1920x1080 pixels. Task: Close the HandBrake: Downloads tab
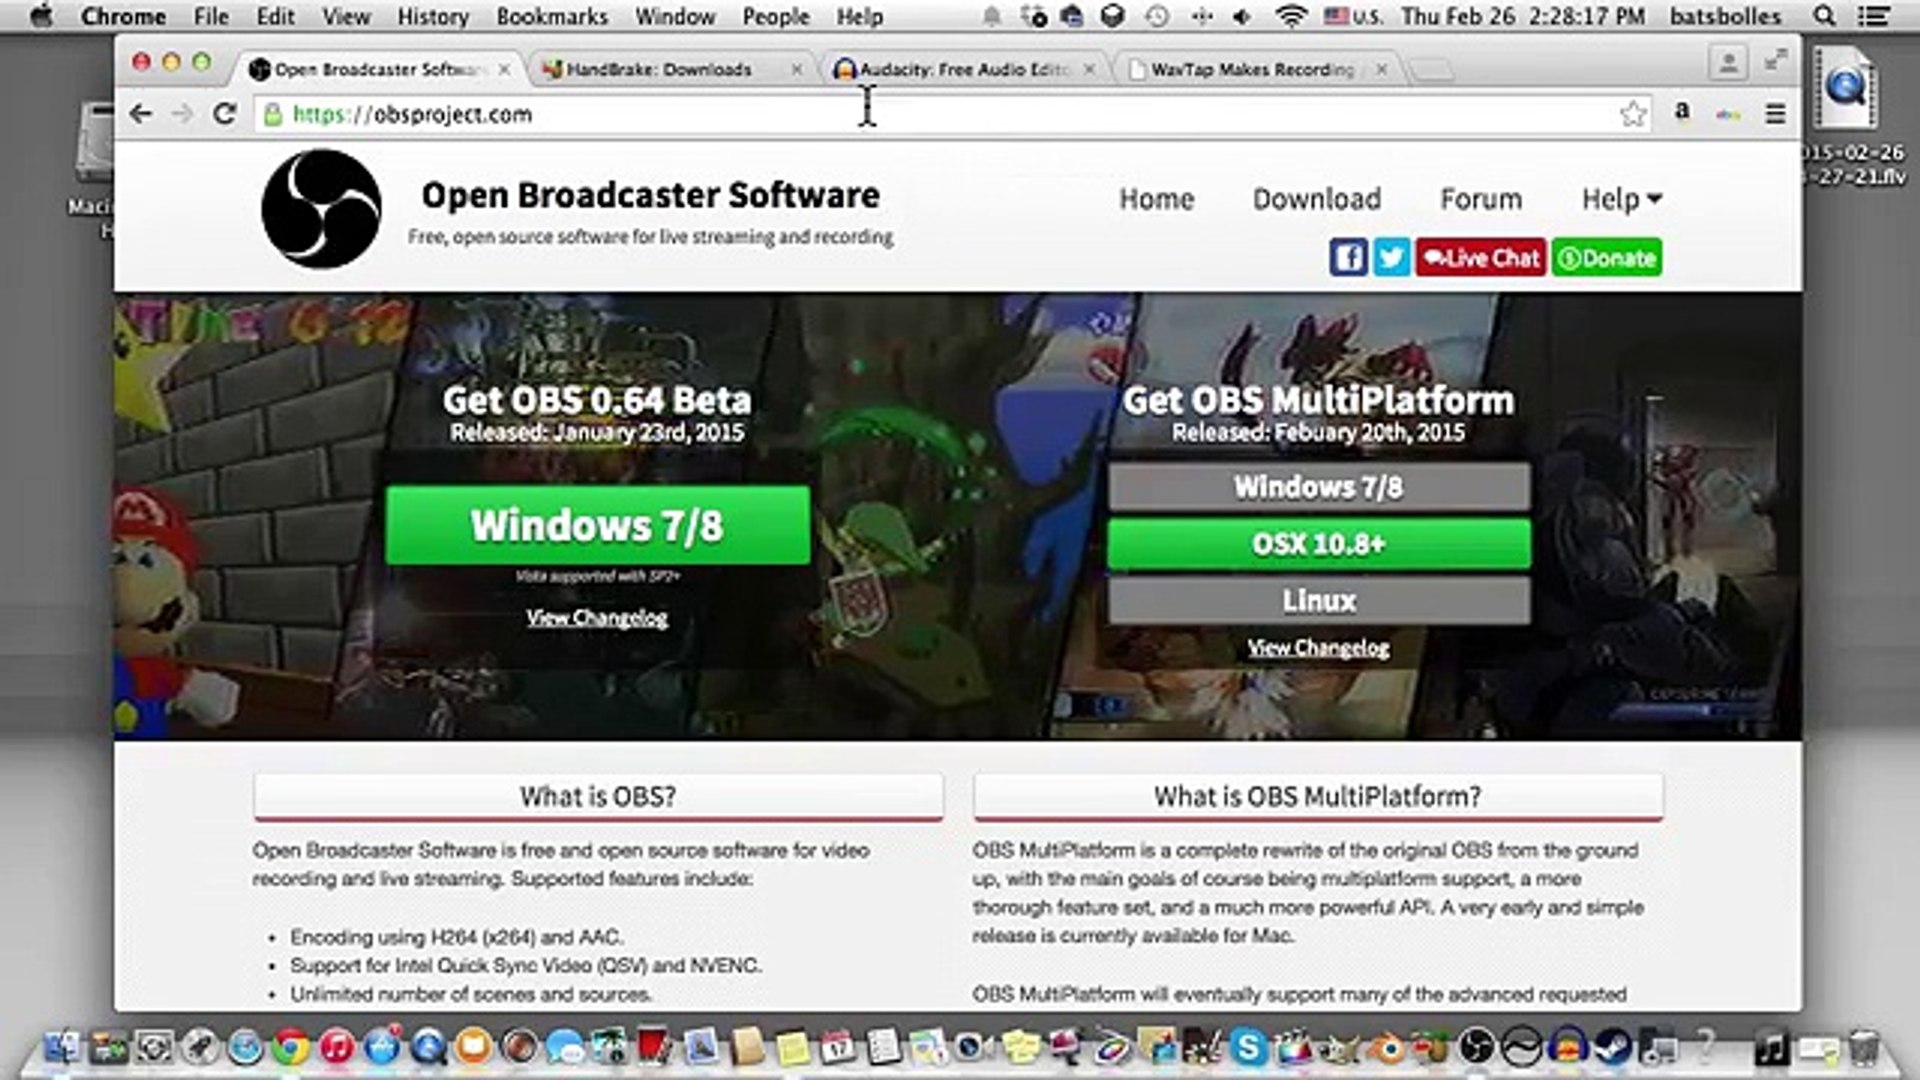796,69
